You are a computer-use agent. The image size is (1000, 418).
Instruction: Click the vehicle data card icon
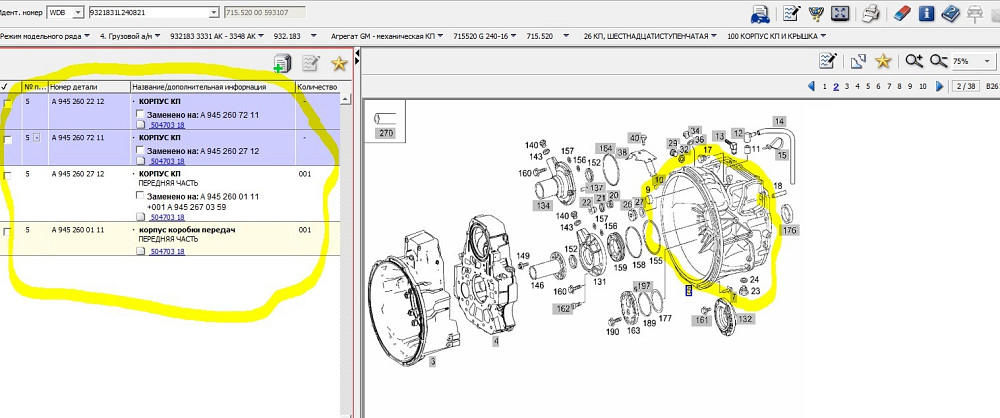pyautogui.click(x=760, y=13)
